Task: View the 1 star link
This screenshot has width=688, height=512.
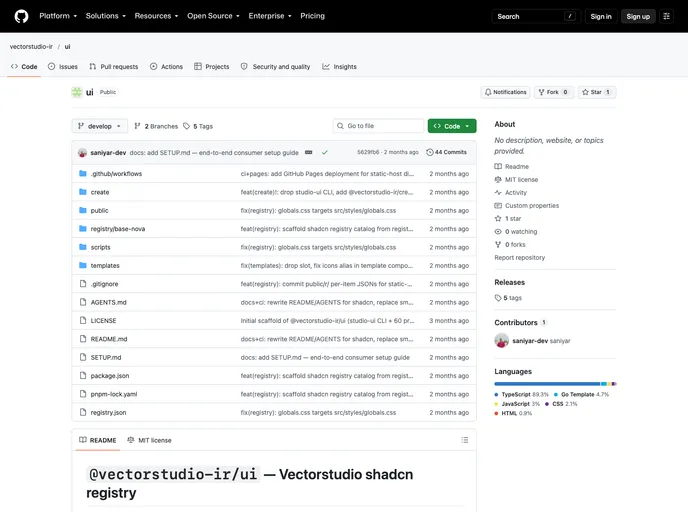Action: click(508, 218)
